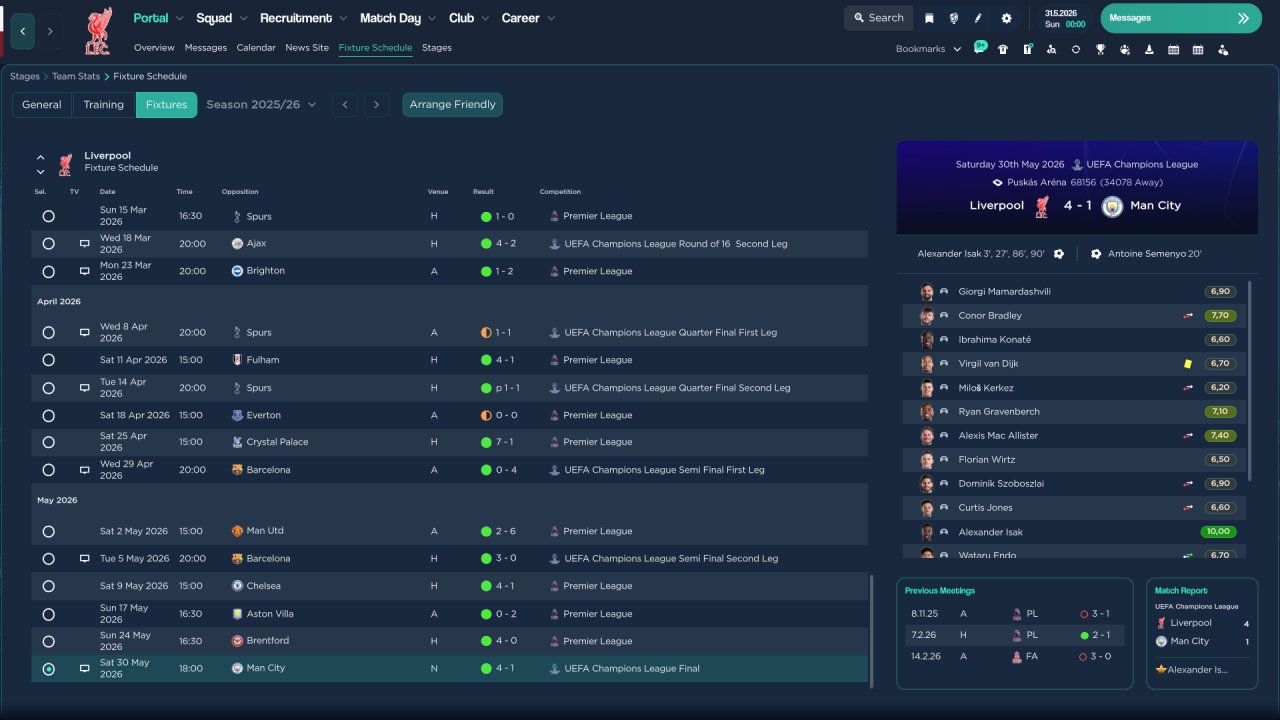Image resolution: width=1280 pixels, height=720 pixels.
Task: Open the Stages tab in the sub-navigation
Action: [x=437, y=48]
